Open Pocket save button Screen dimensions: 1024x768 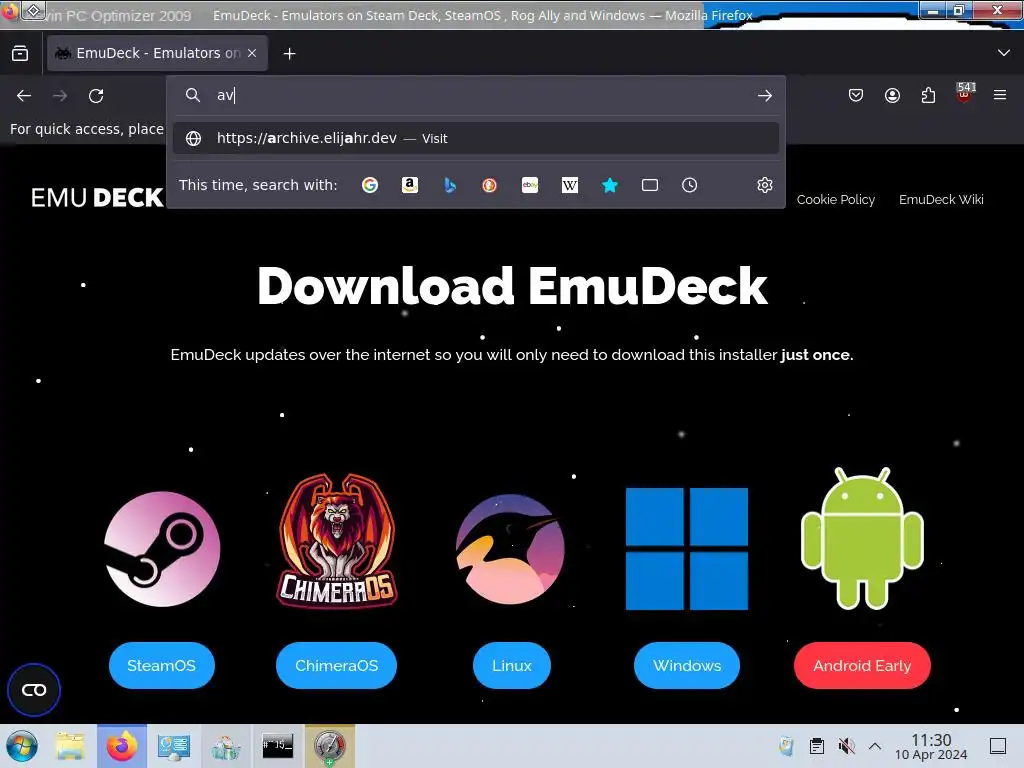click(856, 96)
